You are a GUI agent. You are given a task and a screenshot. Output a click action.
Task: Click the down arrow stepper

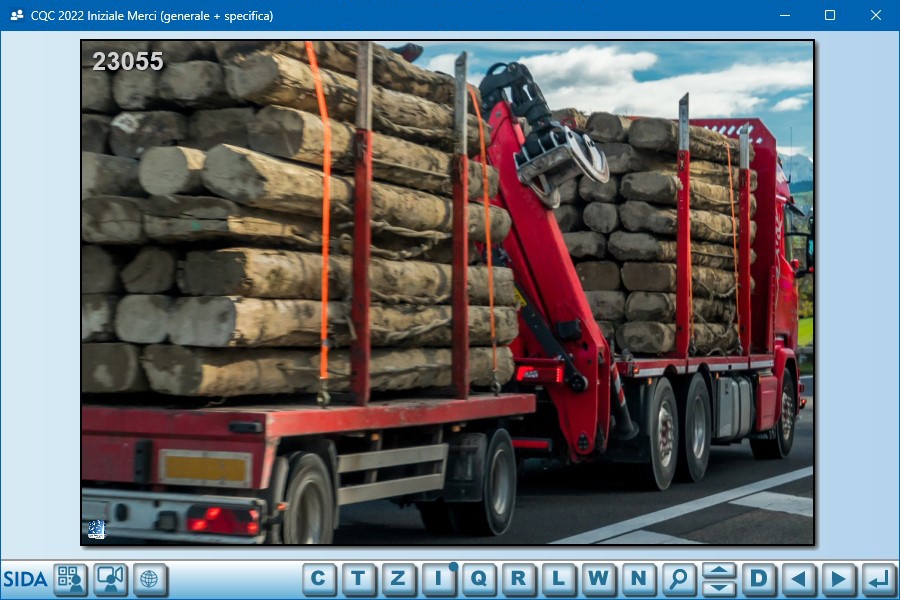[719, 587]
